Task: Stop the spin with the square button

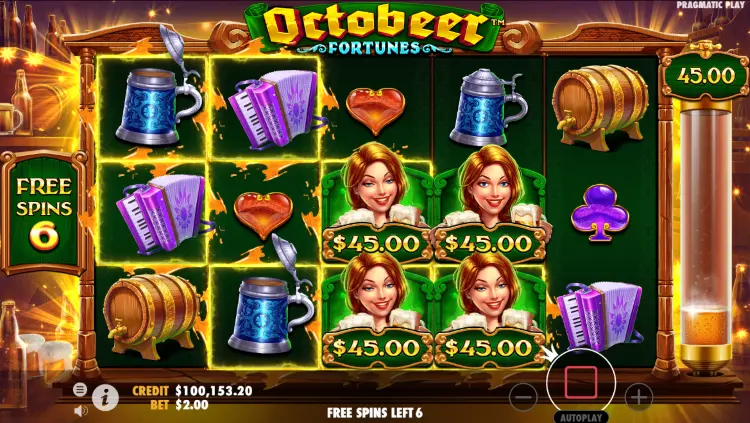Action: pyautogui.click(x=581, y=382)
